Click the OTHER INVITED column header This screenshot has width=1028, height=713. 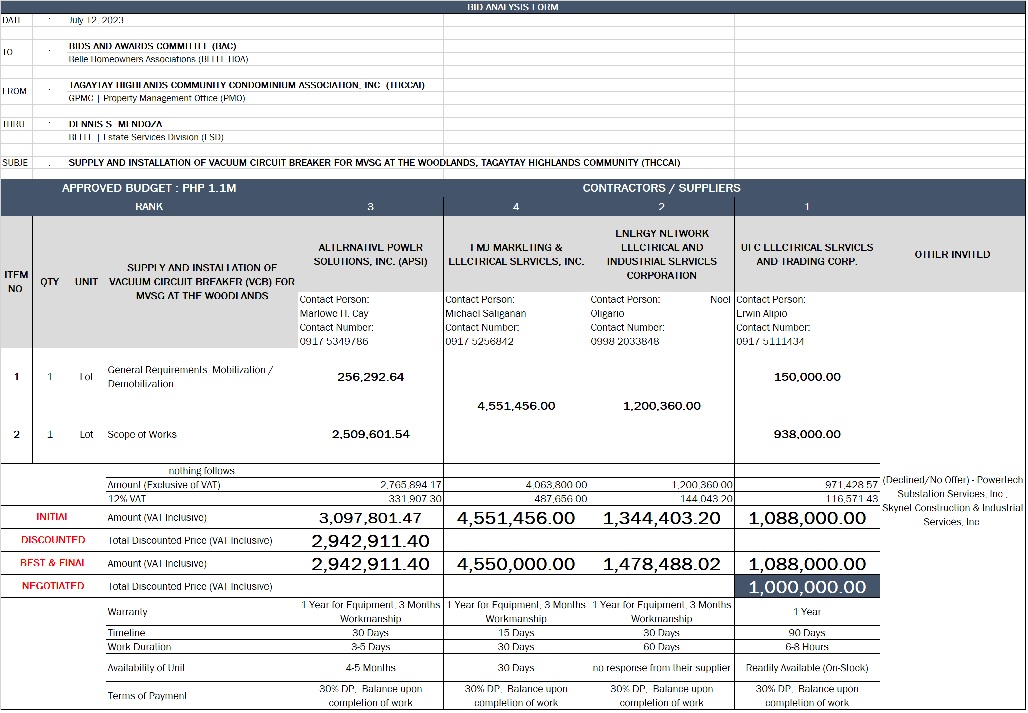pos(953,254)
